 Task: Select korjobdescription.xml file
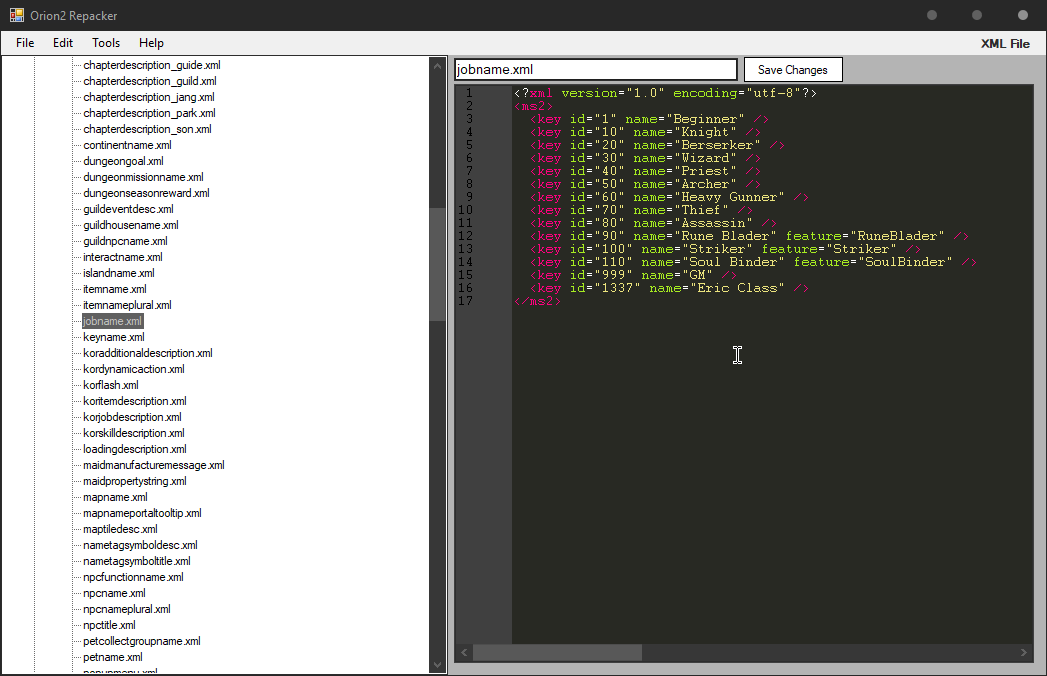pyautogui.click(x=132, y=417)
